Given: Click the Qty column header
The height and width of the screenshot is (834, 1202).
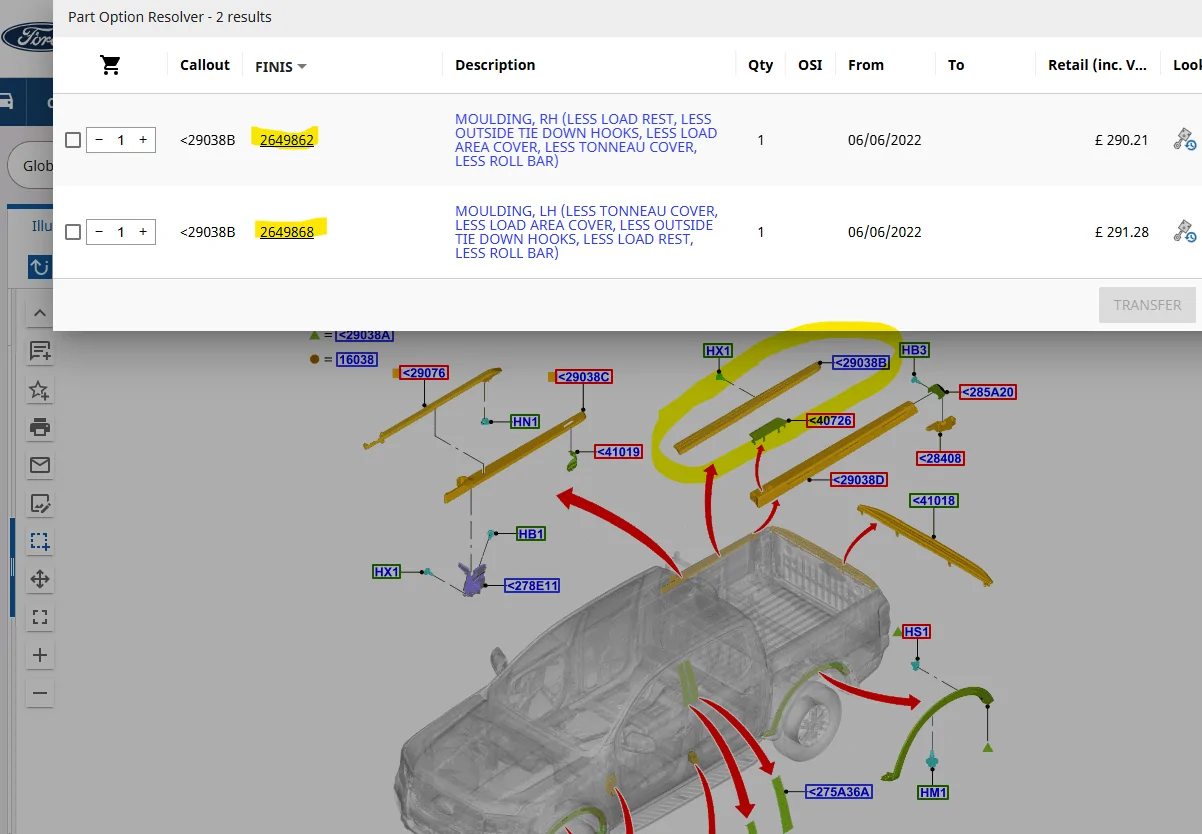Looking at the screenshot, I should [x=761, y=65].
